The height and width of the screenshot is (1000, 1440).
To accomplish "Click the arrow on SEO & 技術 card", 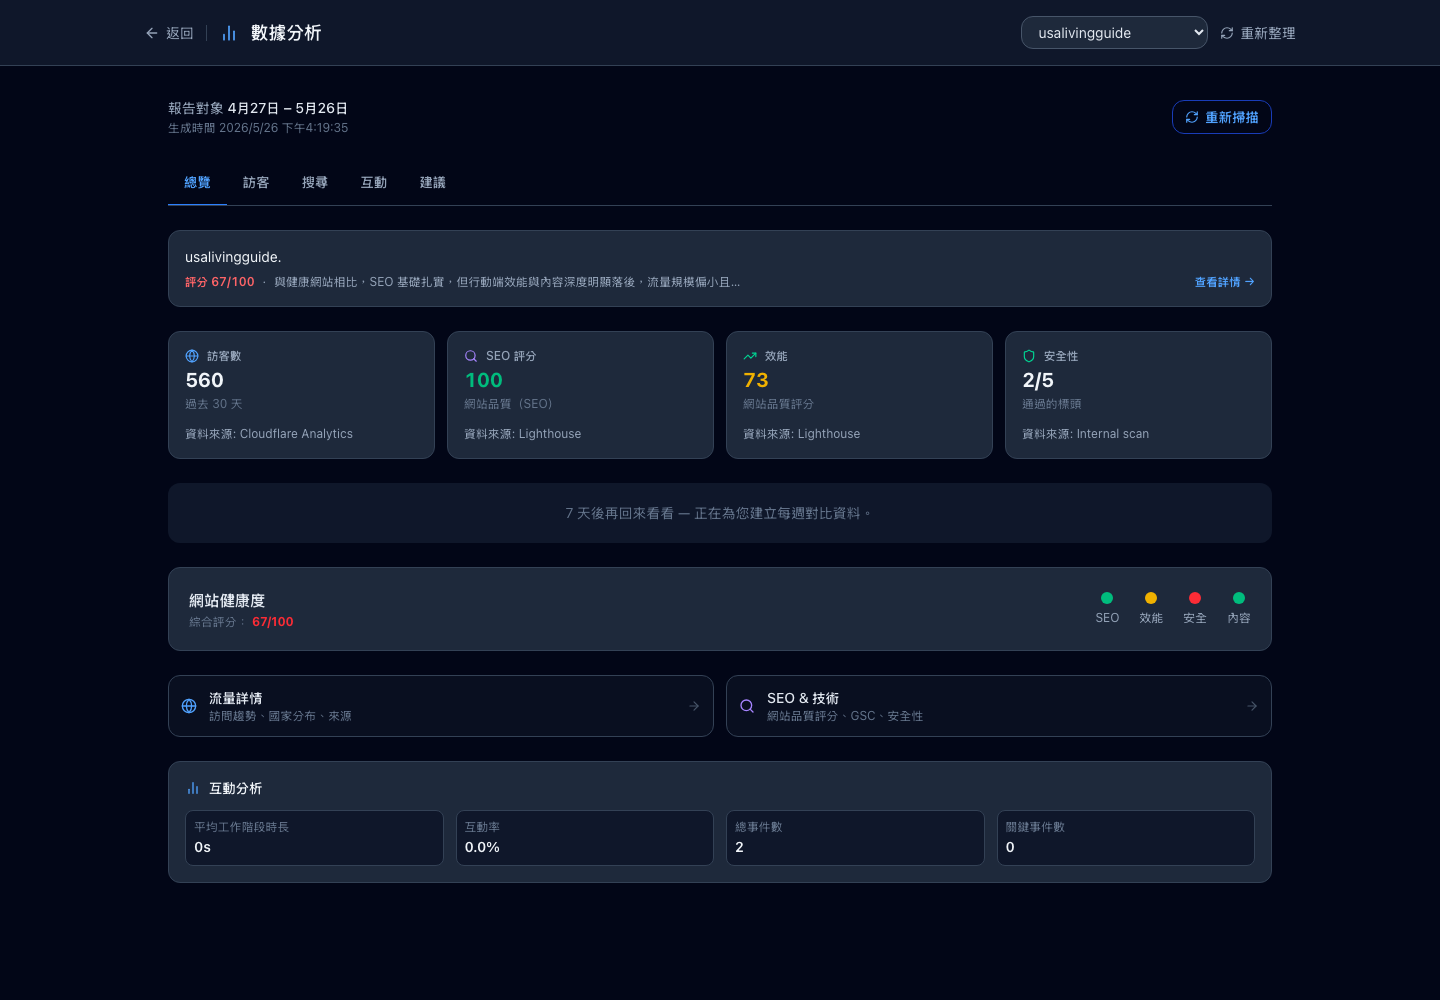I will pyautogui.click(x=1252, y=706).
